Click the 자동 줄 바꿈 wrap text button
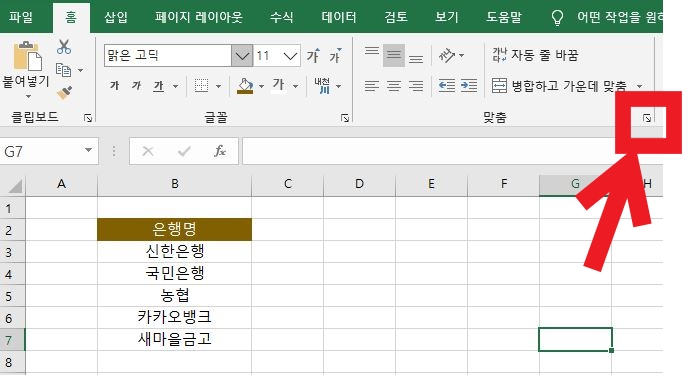 (x=535, y=55)
